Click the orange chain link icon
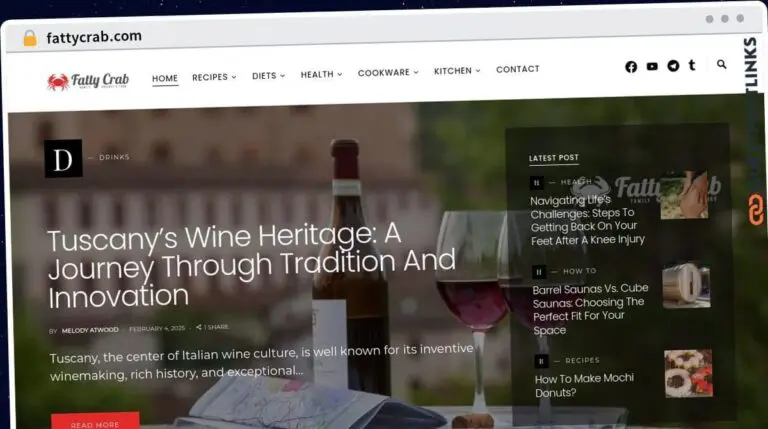This screenshot has width=768, height=429. (756, 210)
